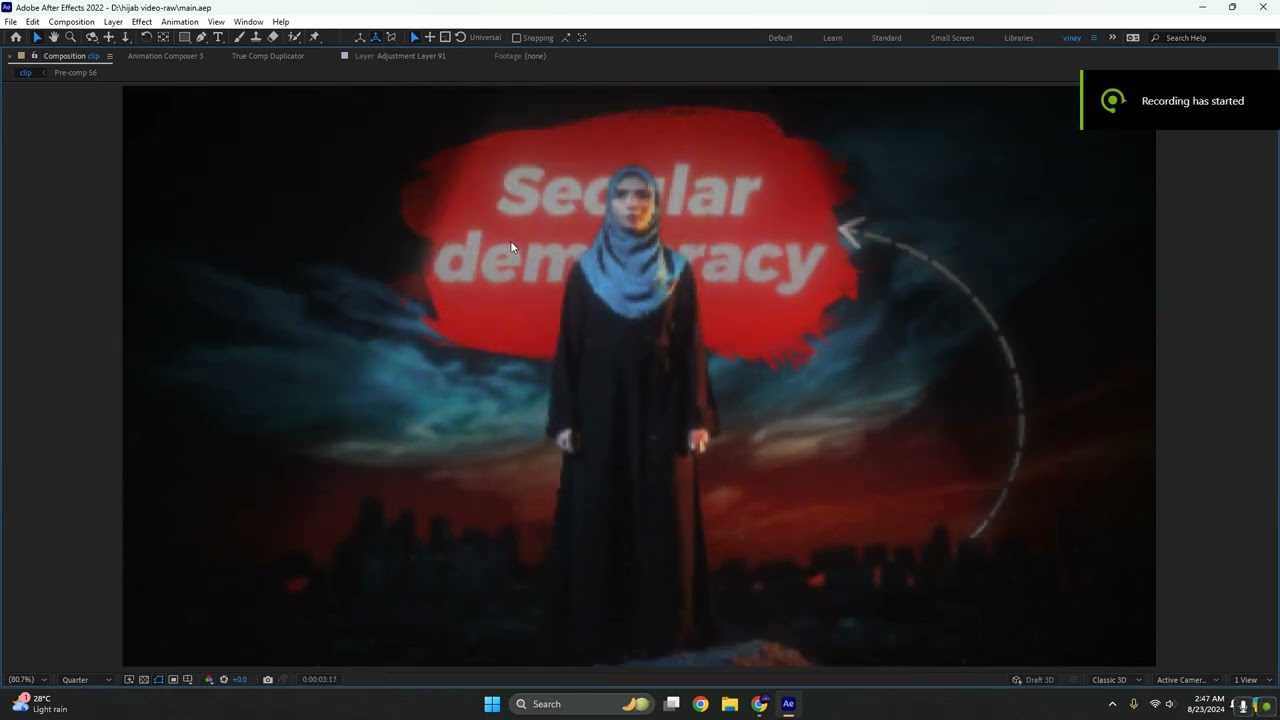Switch to the Standard workspace
The image size is (1280, 720).
pos(886,38)
